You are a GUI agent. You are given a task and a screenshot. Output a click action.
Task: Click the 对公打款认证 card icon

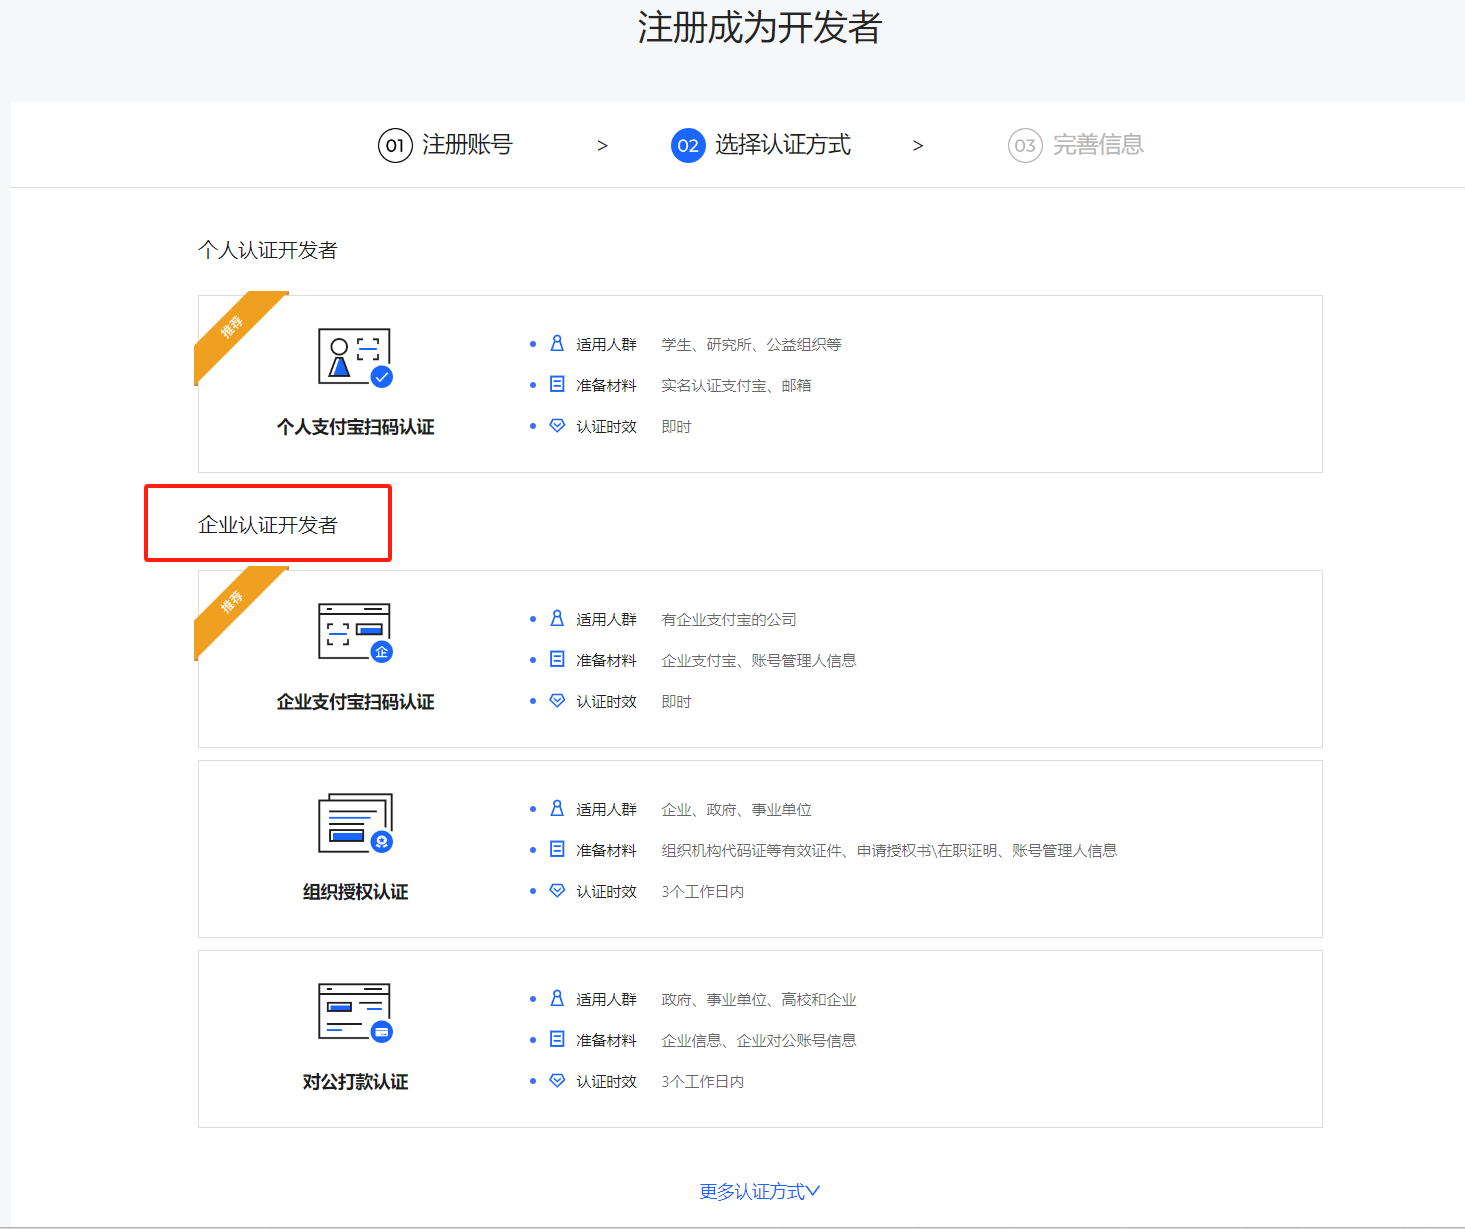click(355, 1012)
